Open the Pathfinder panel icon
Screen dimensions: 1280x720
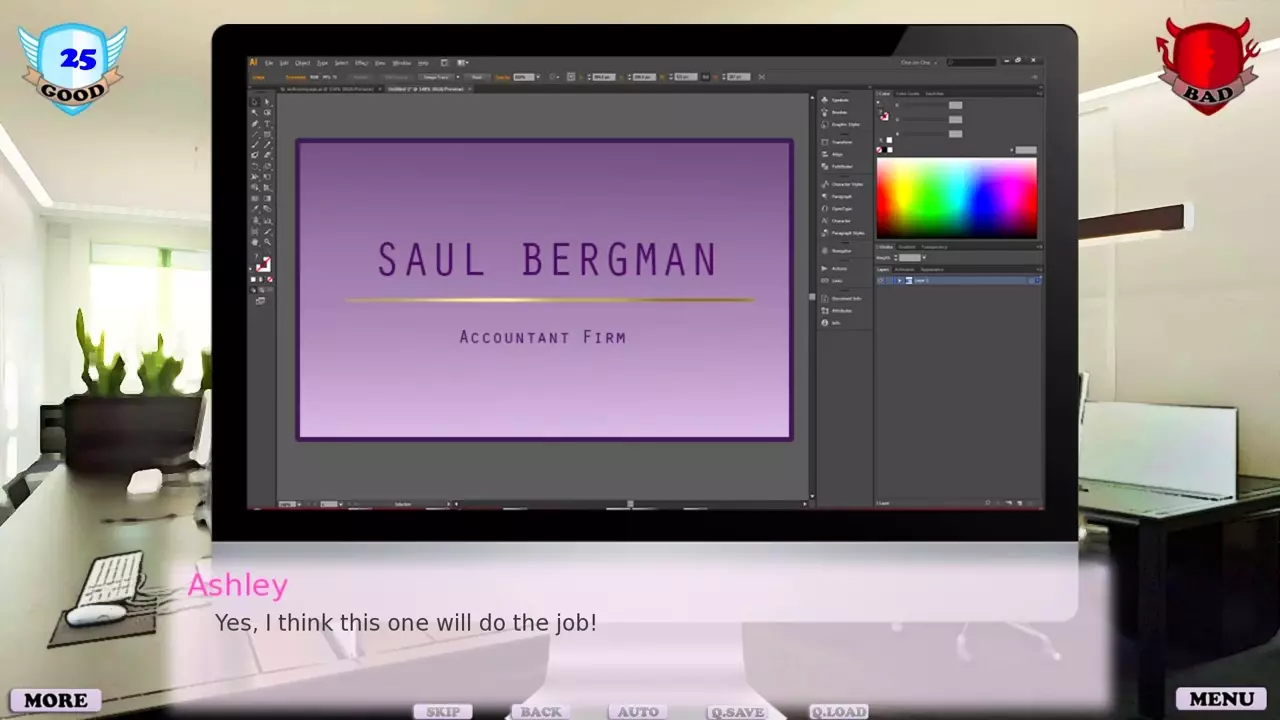tap(825, 166)
